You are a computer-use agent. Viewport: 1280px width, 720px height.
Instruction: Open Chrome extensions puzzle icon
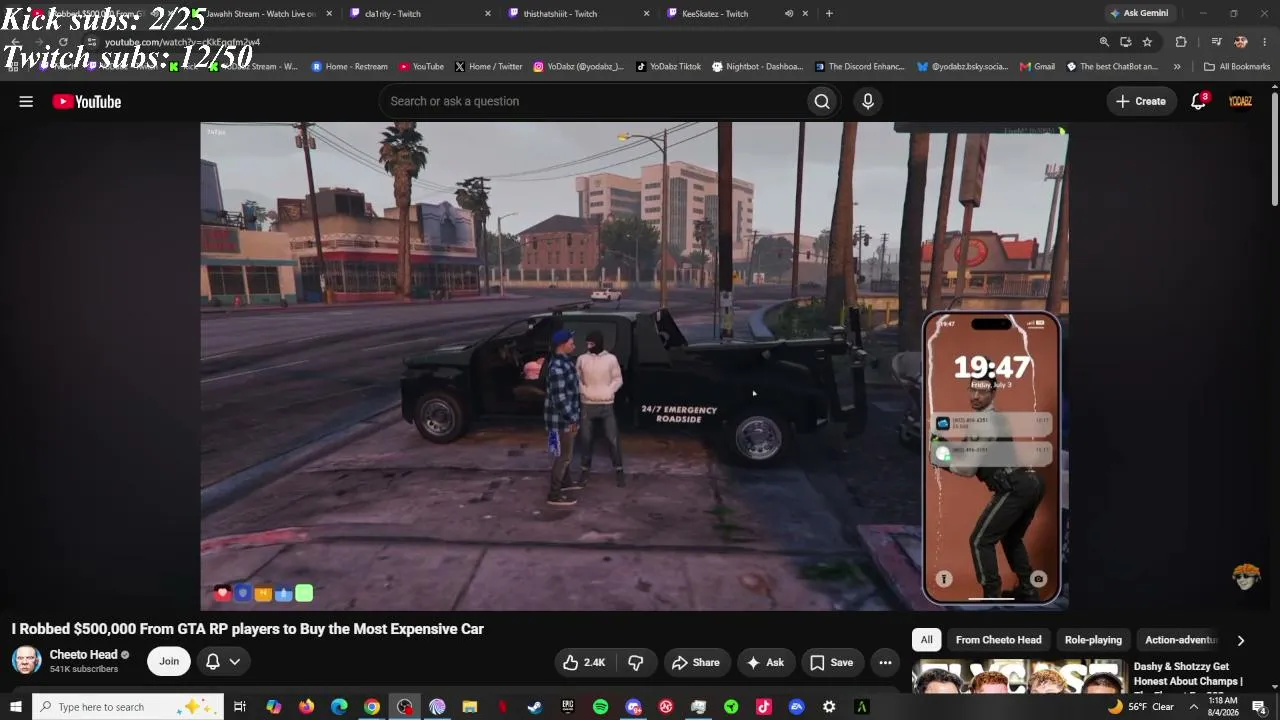click(1181, 42)
